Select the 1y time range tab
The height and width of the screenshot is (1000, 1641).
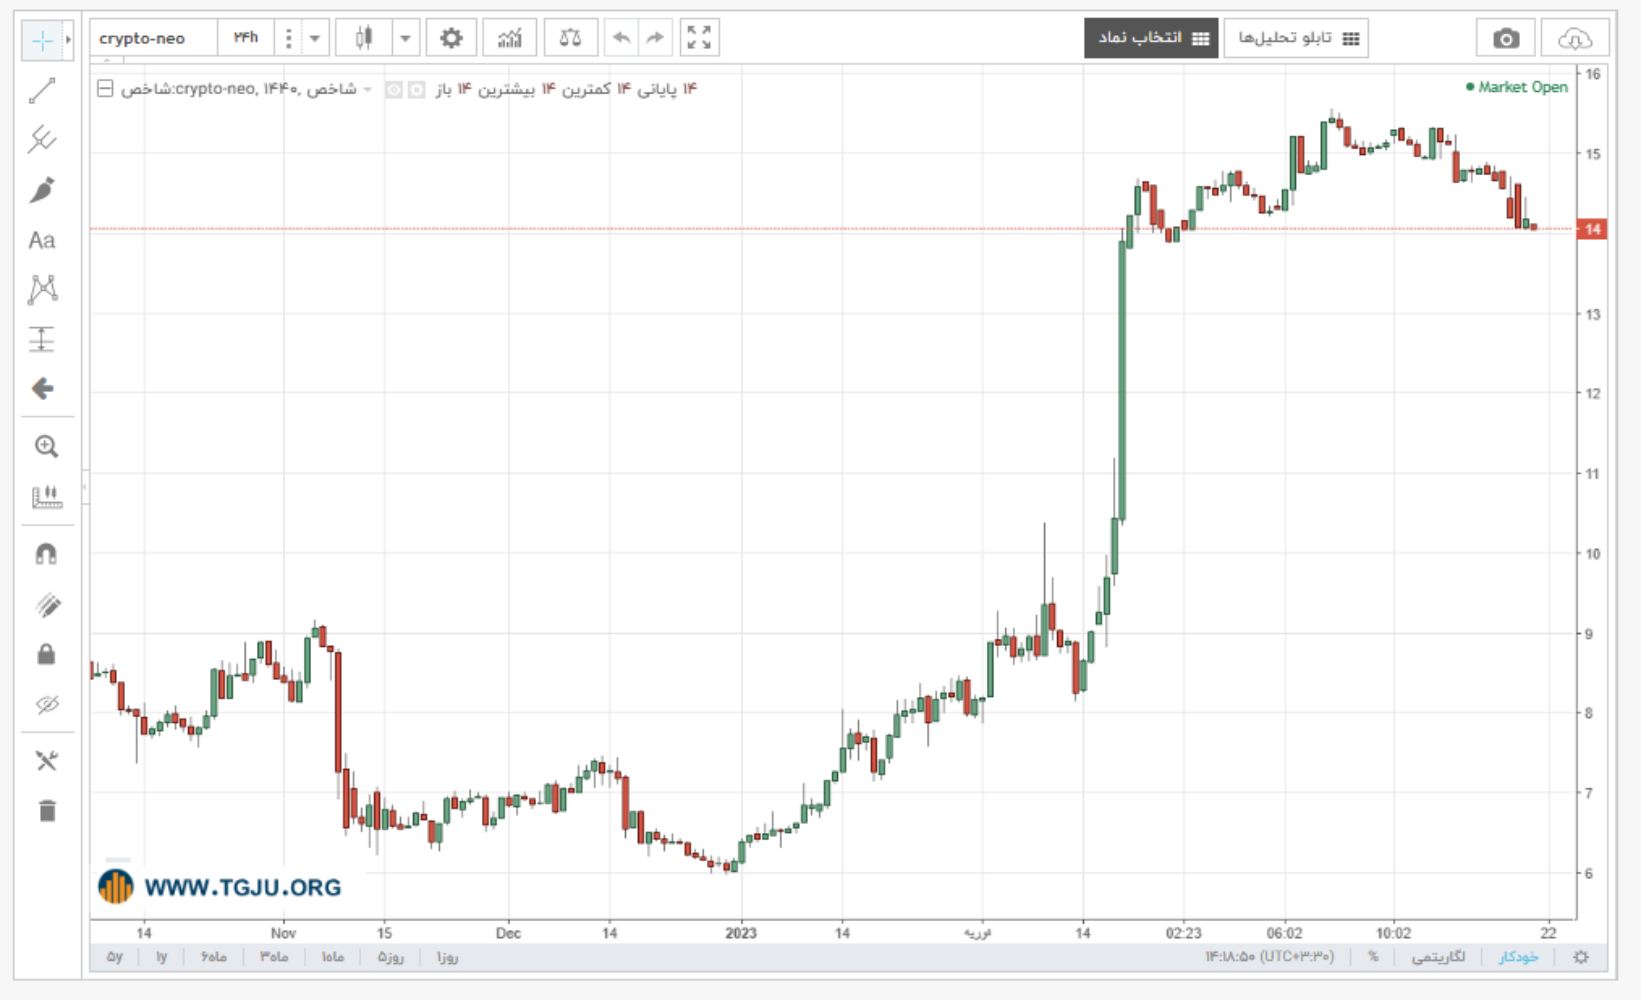[161, 957]
